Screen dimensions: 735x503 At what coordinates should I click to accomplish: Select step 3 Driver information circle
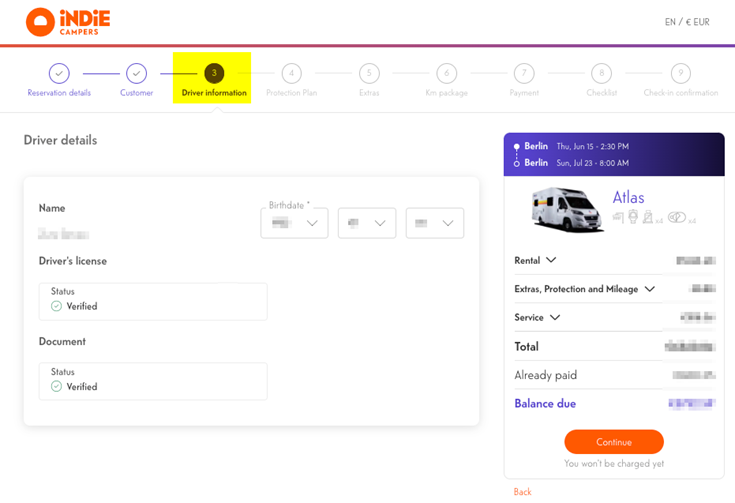click(x=213, y=73)
